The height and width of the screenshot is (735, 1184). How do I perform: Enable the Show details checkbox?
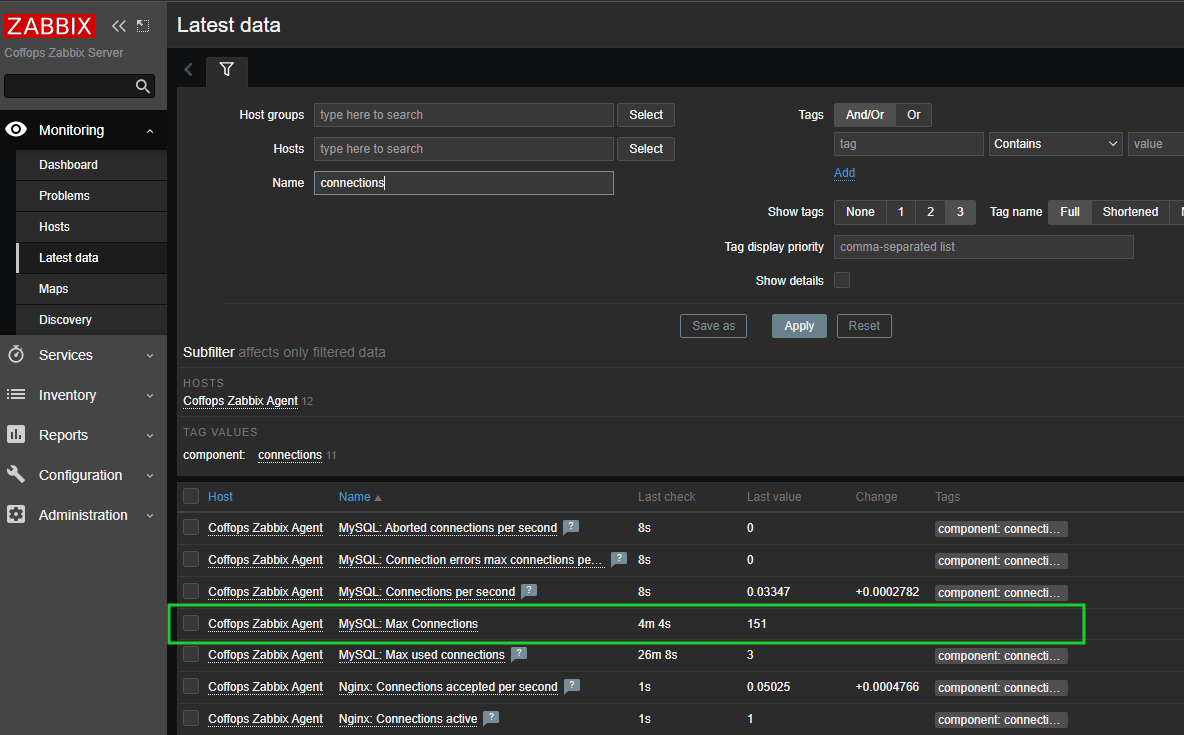[842, 281]
